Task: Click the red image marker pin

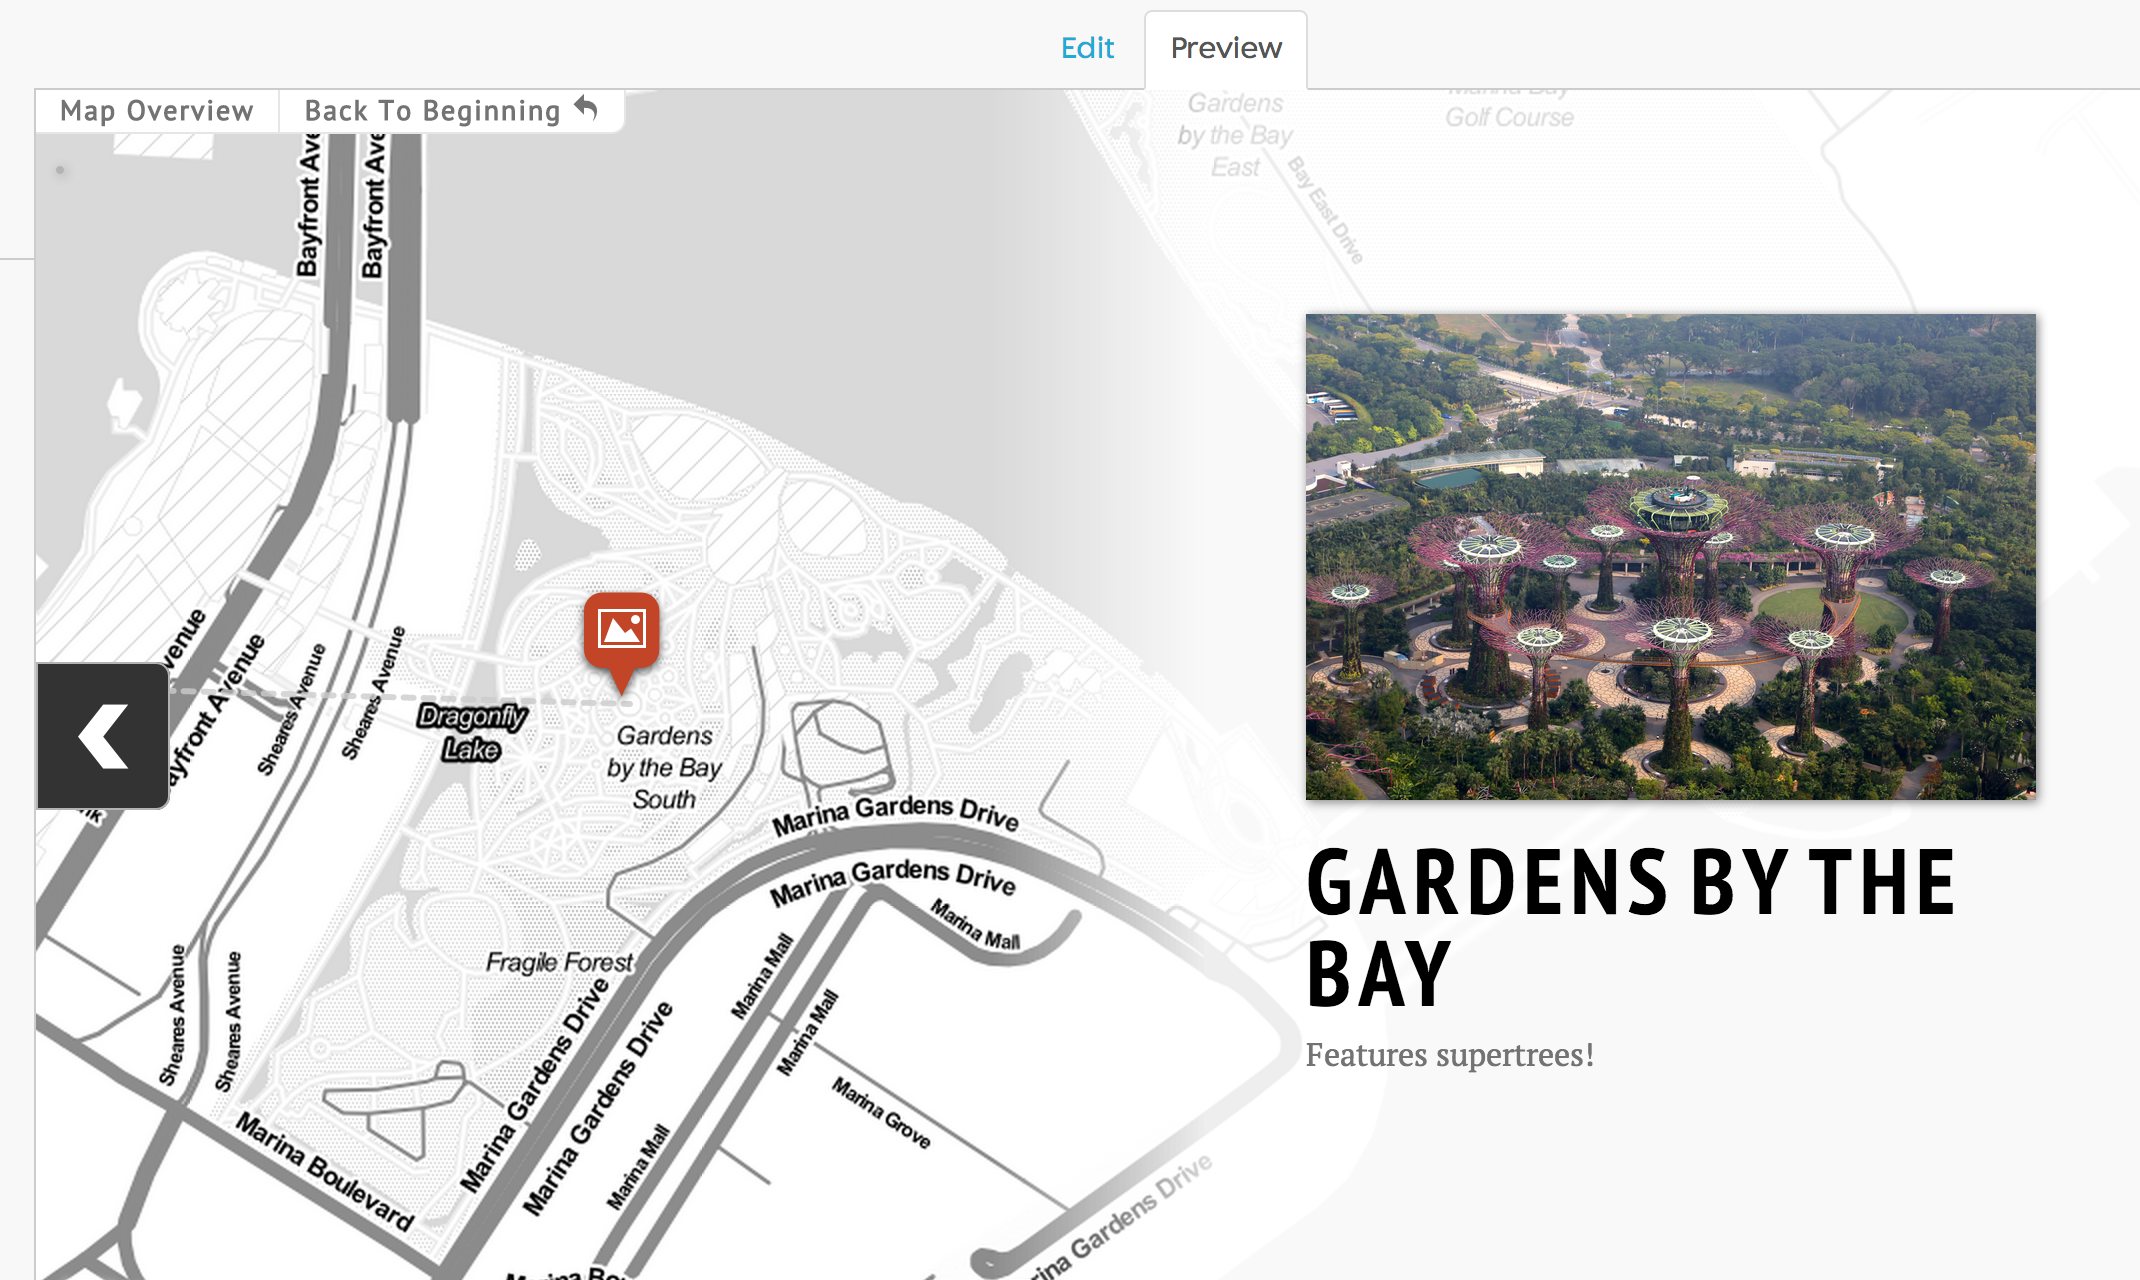Action: [x=621, y=633]
